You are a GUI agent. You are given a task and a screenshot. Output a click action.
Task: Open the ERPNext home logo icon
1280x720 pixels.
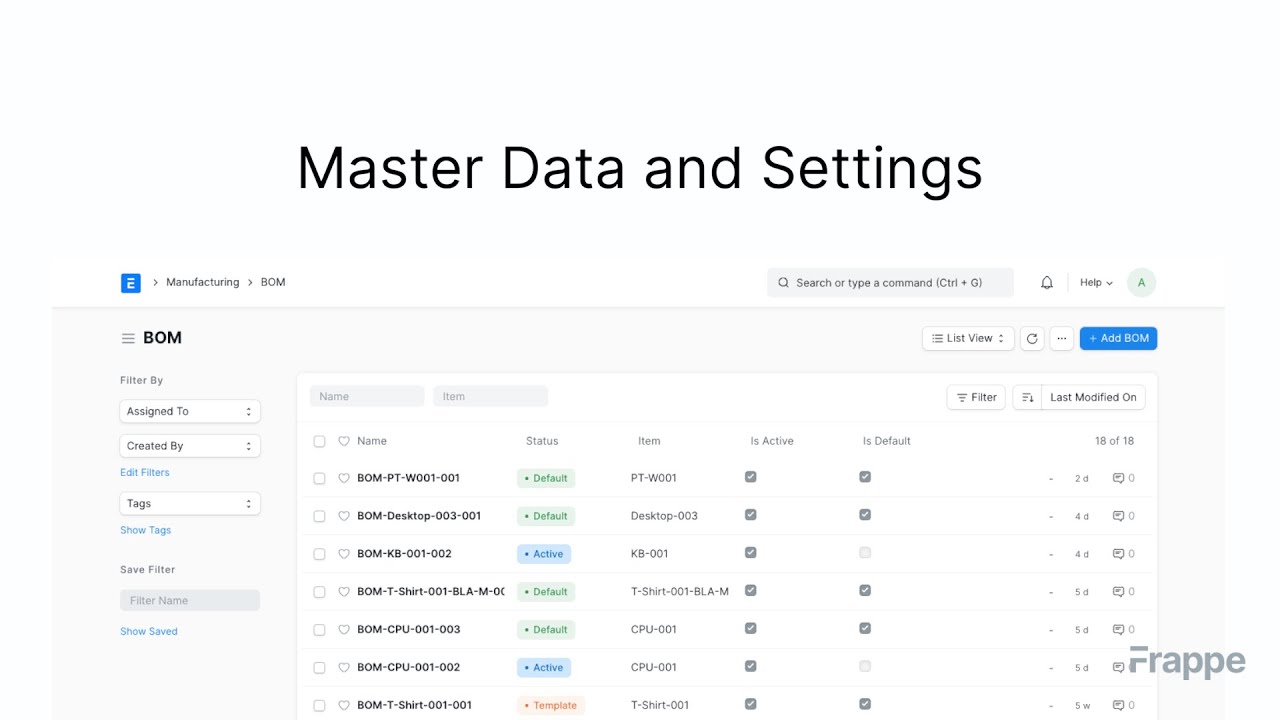pos(130,283)
